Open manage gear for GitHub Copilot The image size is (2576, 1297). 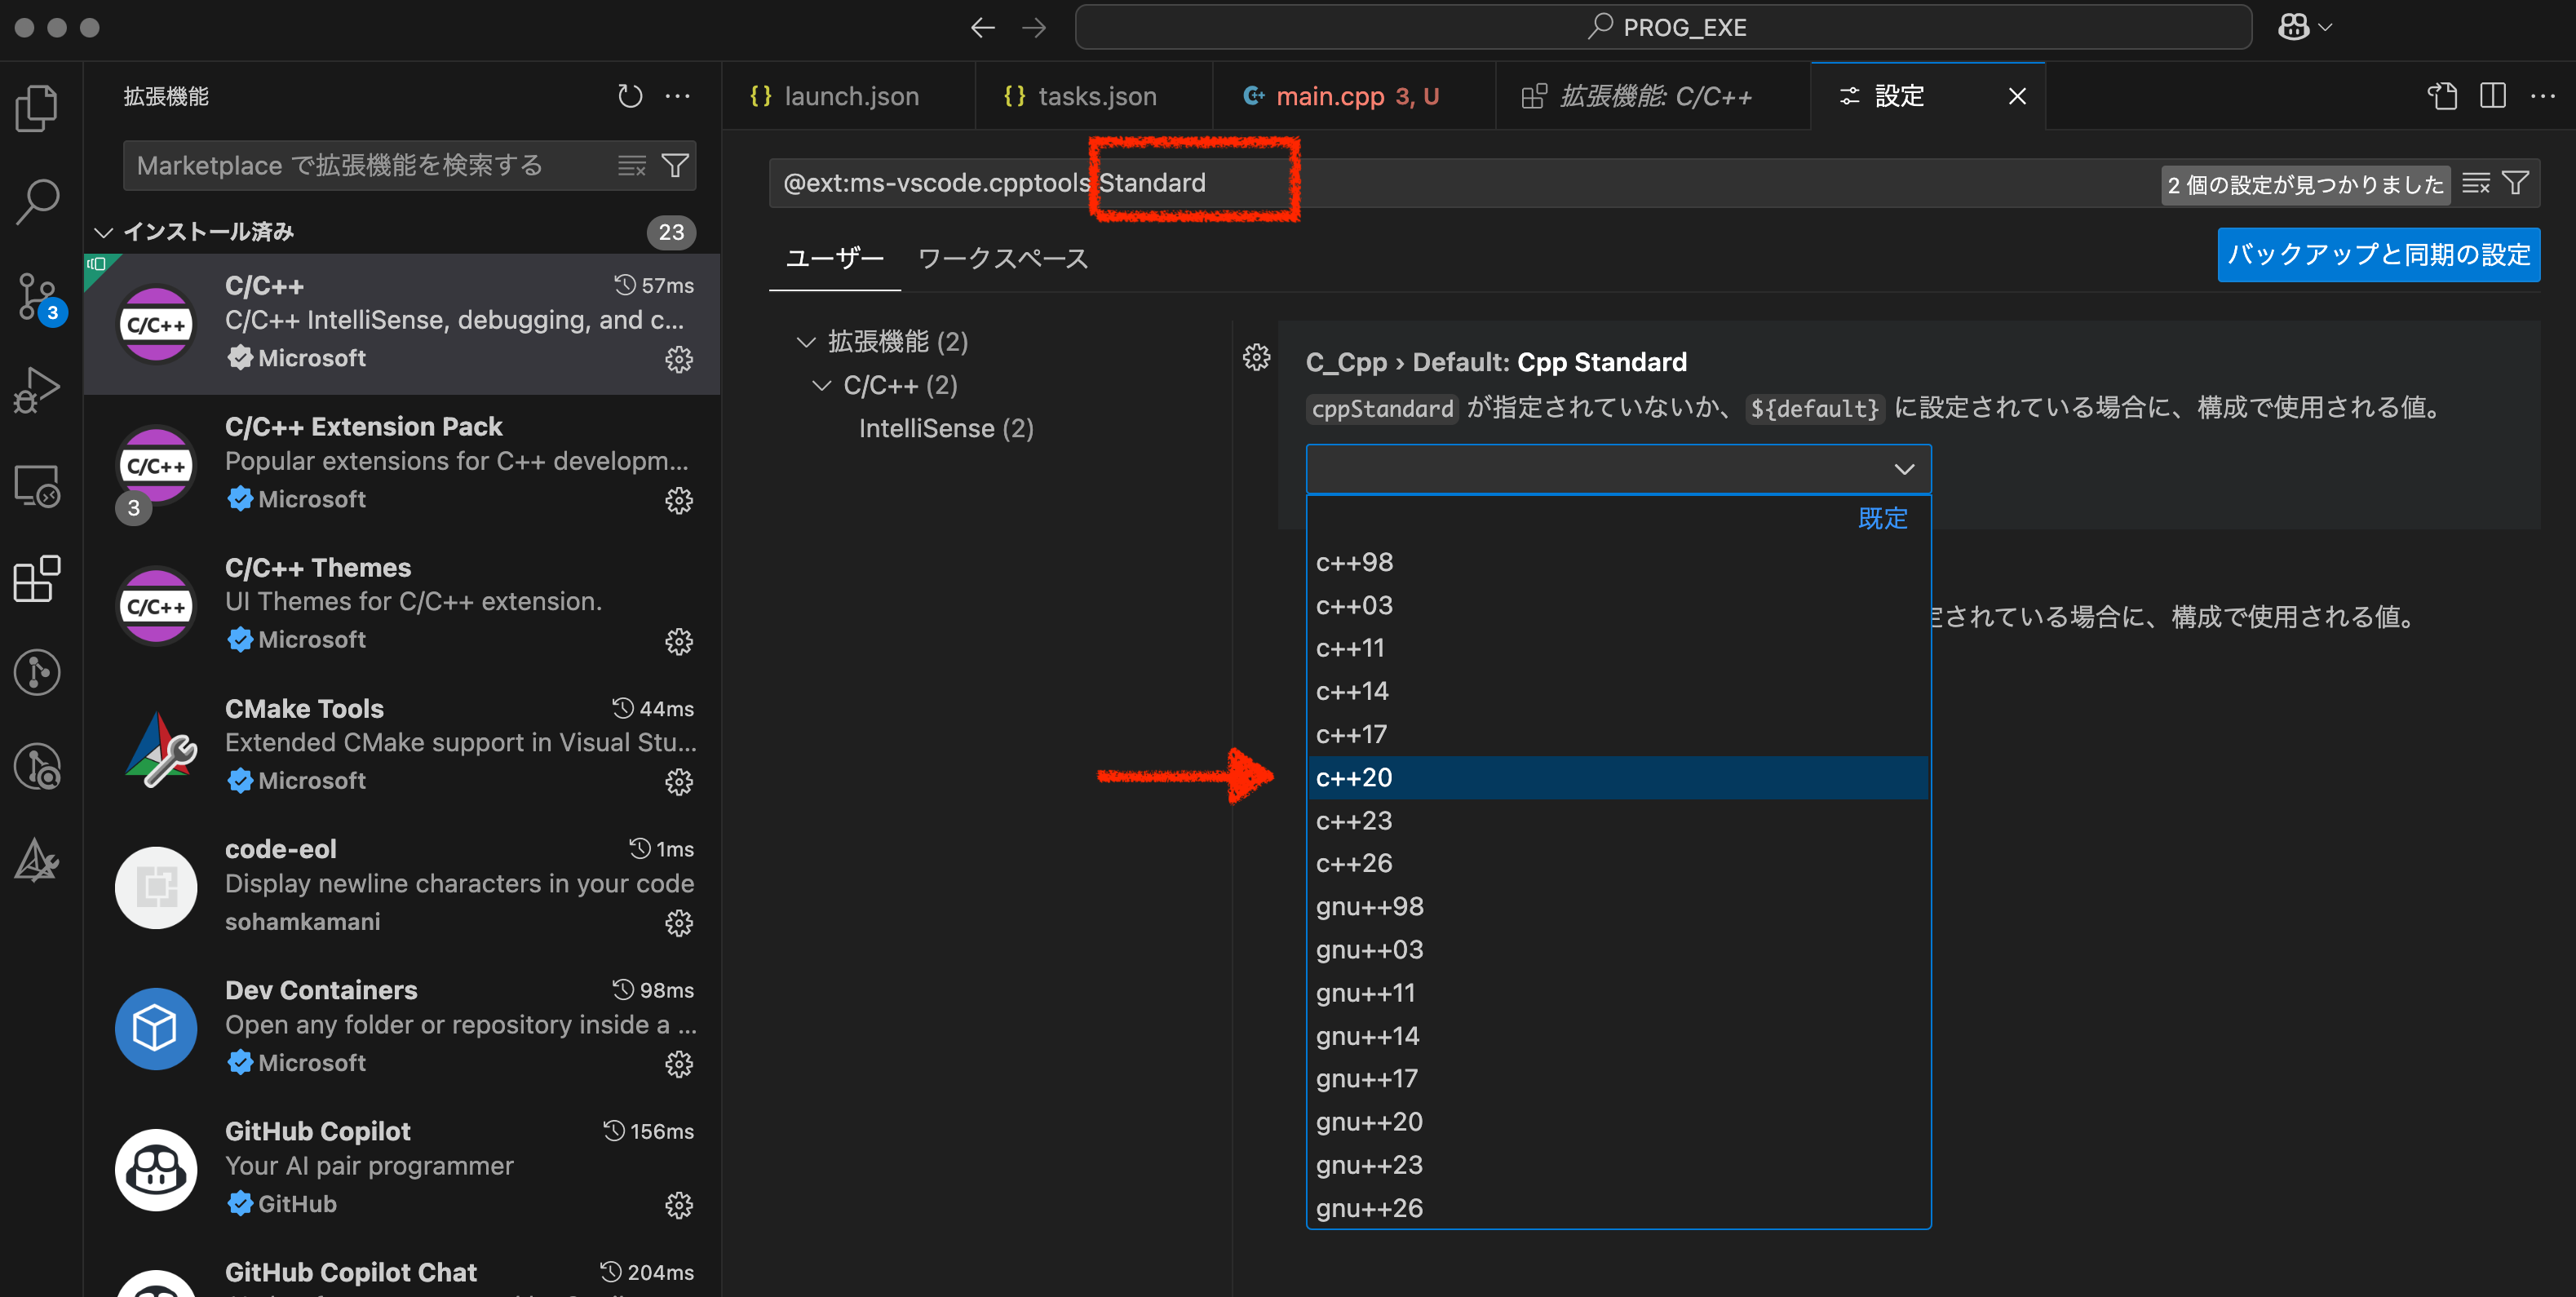pos(679,1205)
